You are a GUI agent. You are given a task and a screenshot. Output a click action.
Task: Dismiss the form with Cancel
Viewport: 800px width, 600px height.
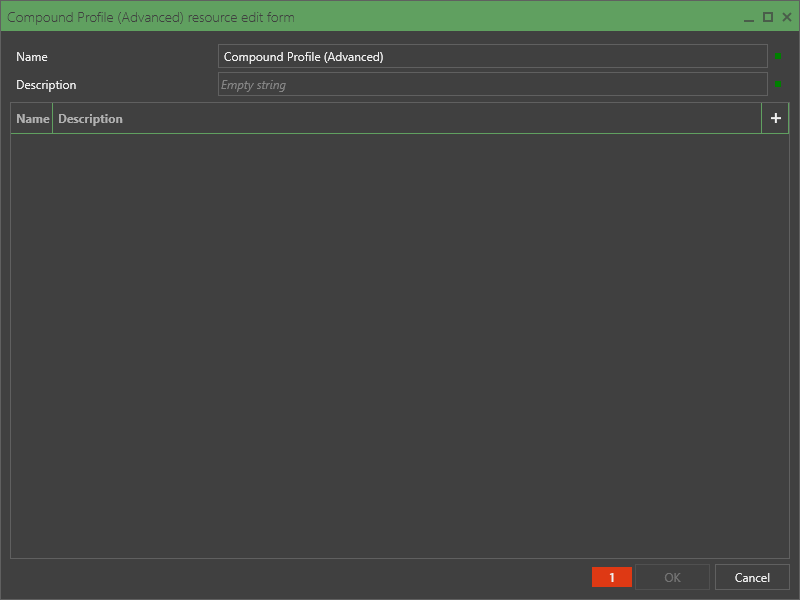(752, 577)
